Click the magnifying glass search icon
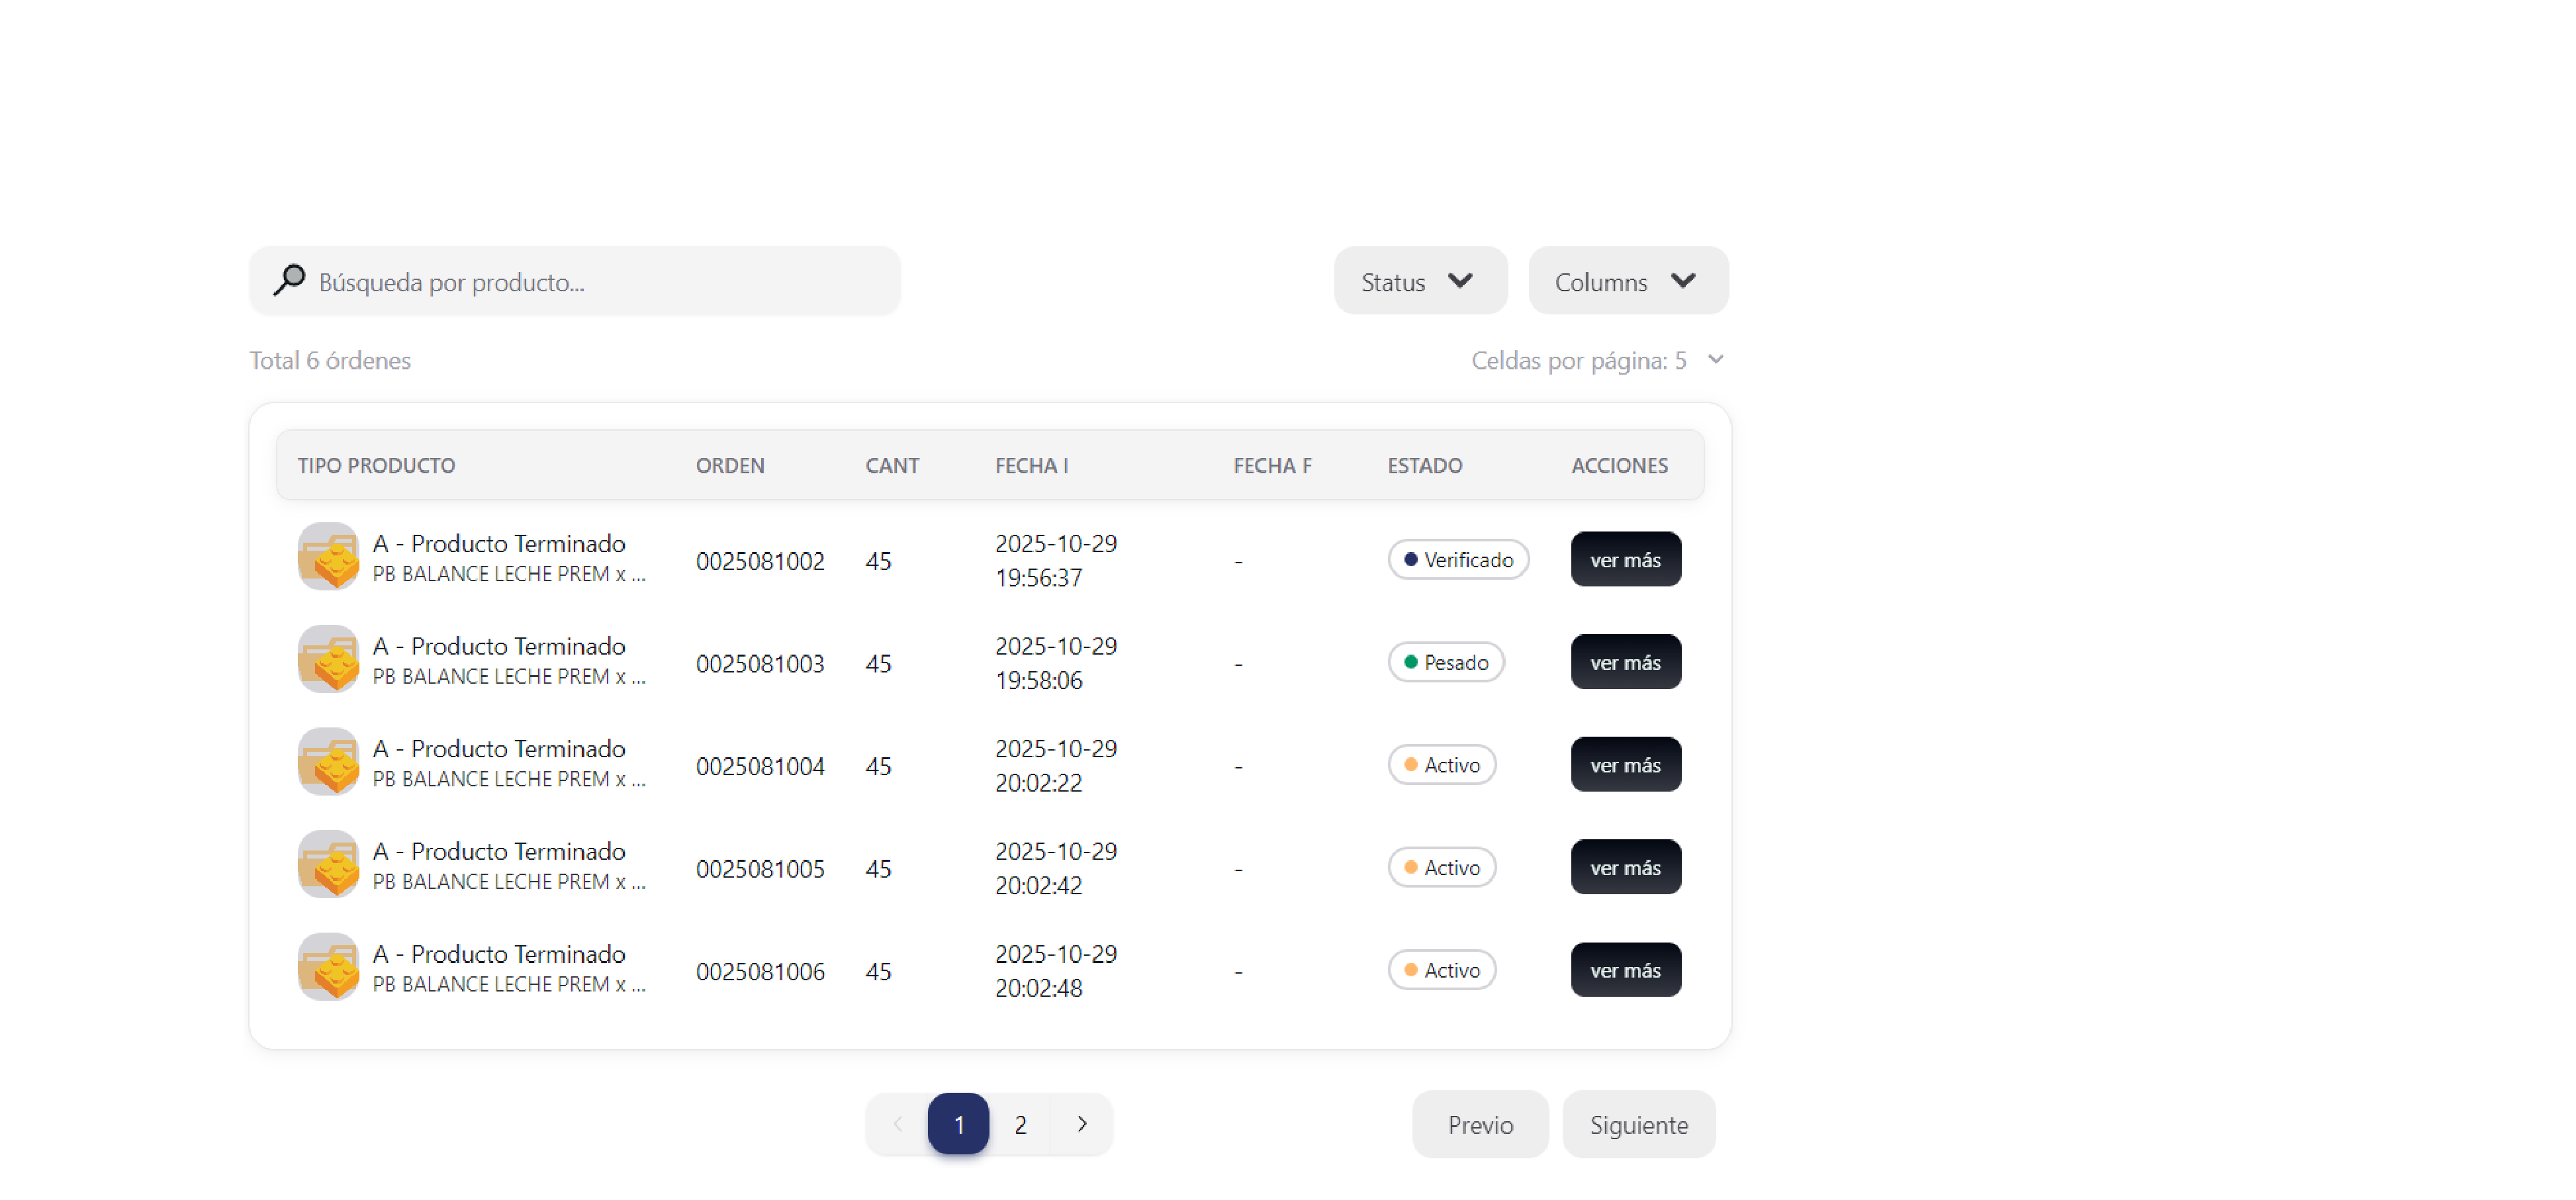Image resolution: width=2576 pixels, height=1200 pixels. [289, 281]
